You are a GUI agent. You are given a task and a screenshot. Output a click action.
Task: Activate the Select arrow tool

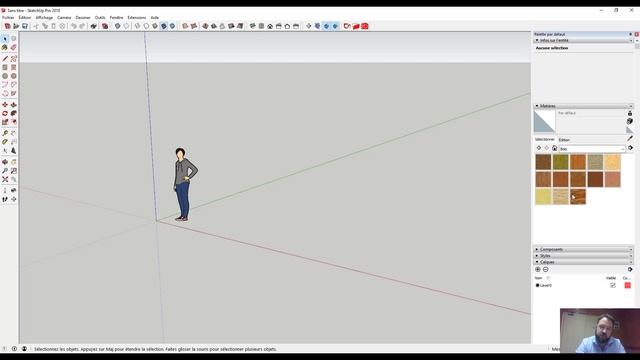point(5,39)
